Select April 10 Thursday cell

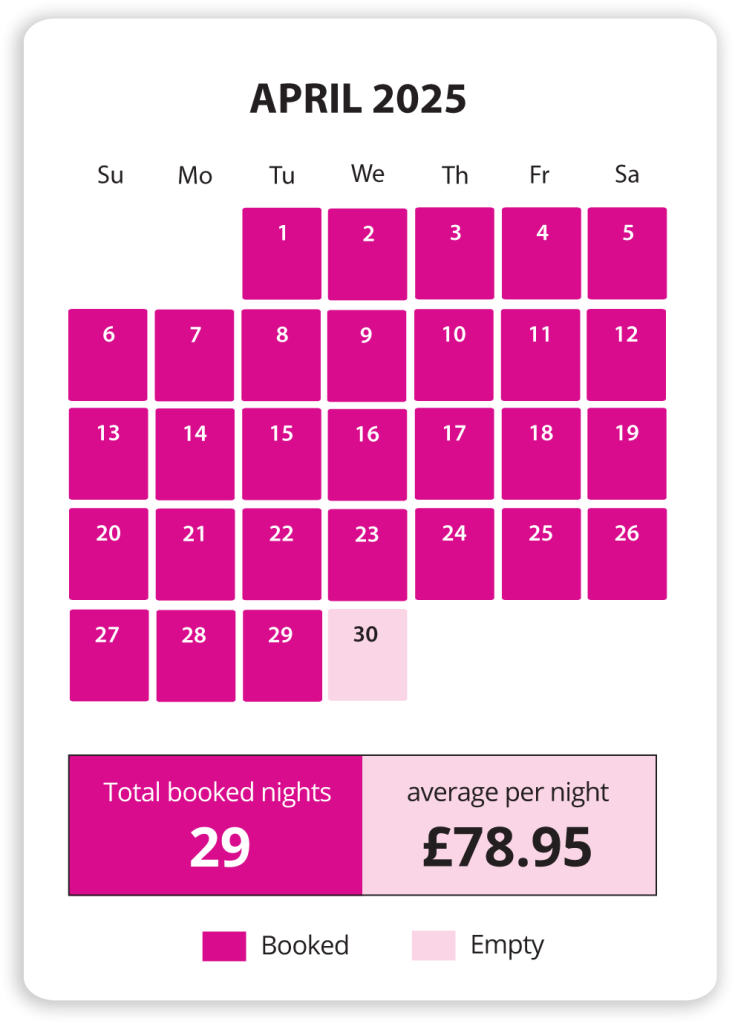coord(454,354)
